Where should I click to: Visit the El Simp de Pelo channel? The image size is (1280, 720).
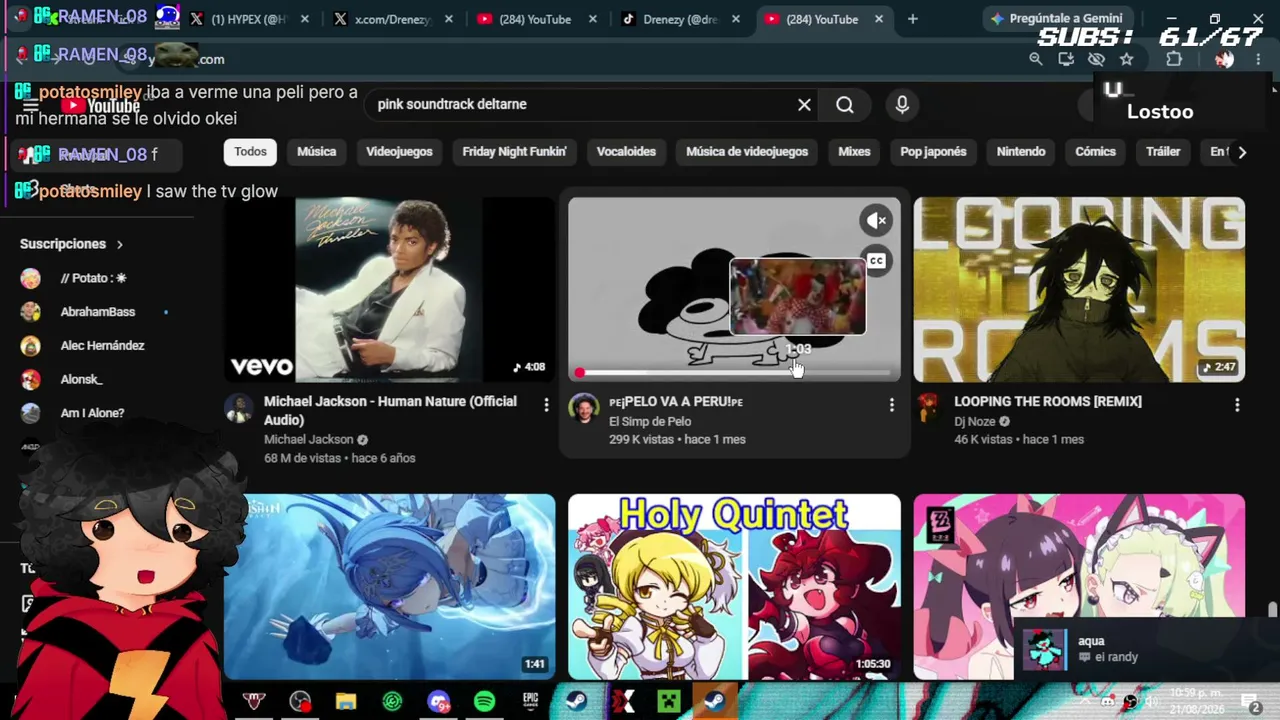coord(650,421)
